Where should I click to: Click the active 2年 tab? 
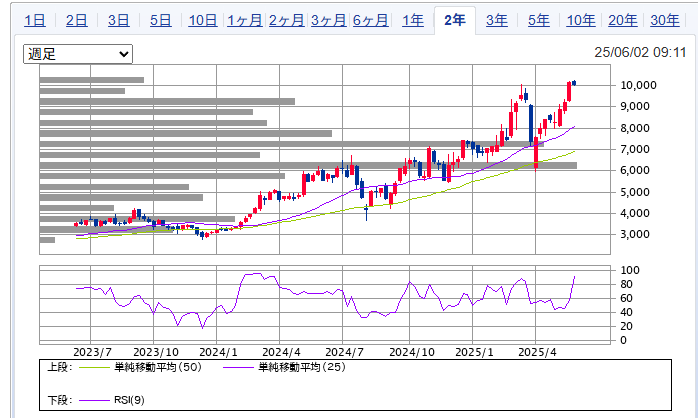[x=455, y=20]
